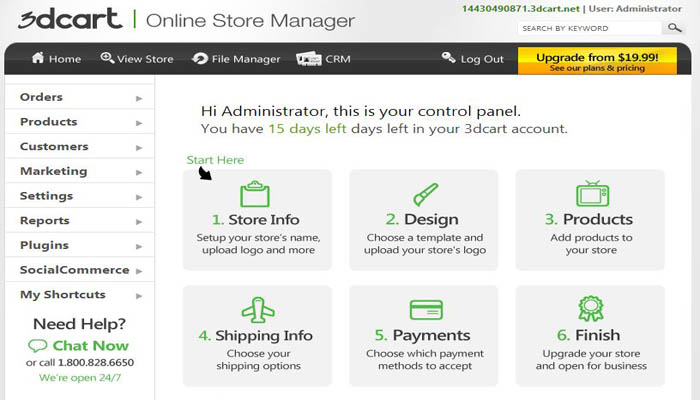Click the We're open 24/7 text

(80, 378)
